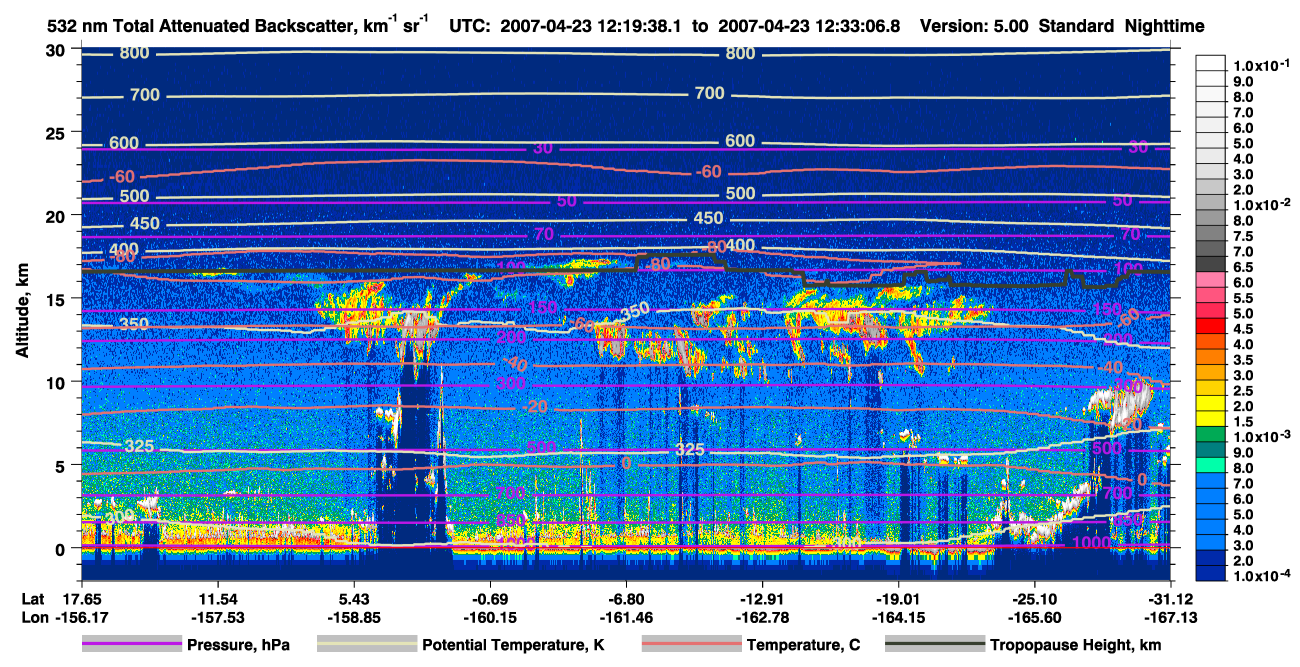Click latitude value 5.43

[x=354, y=598]
